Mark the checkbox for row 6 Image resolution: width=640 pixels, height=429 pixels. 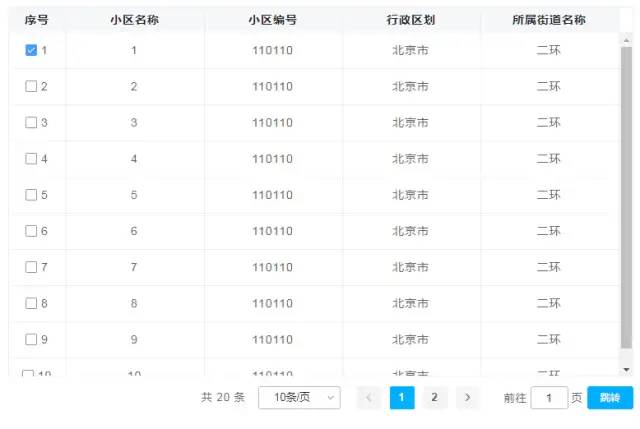click(x=30, y=230)
